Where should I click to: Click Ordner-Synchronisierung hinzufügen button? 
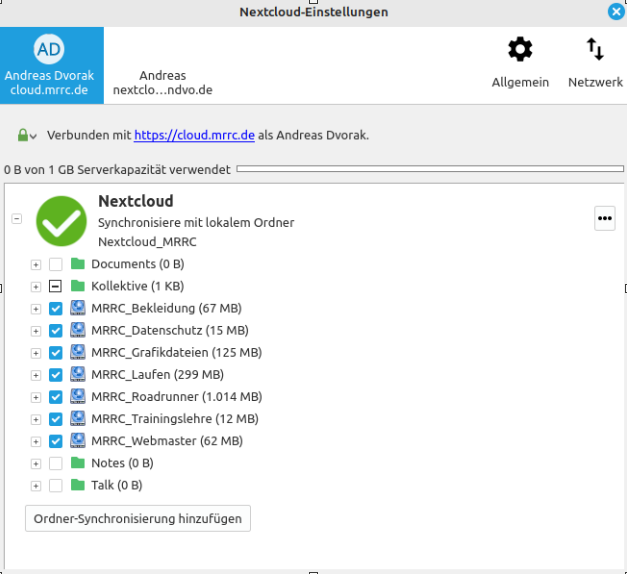[x=138, y=518]
